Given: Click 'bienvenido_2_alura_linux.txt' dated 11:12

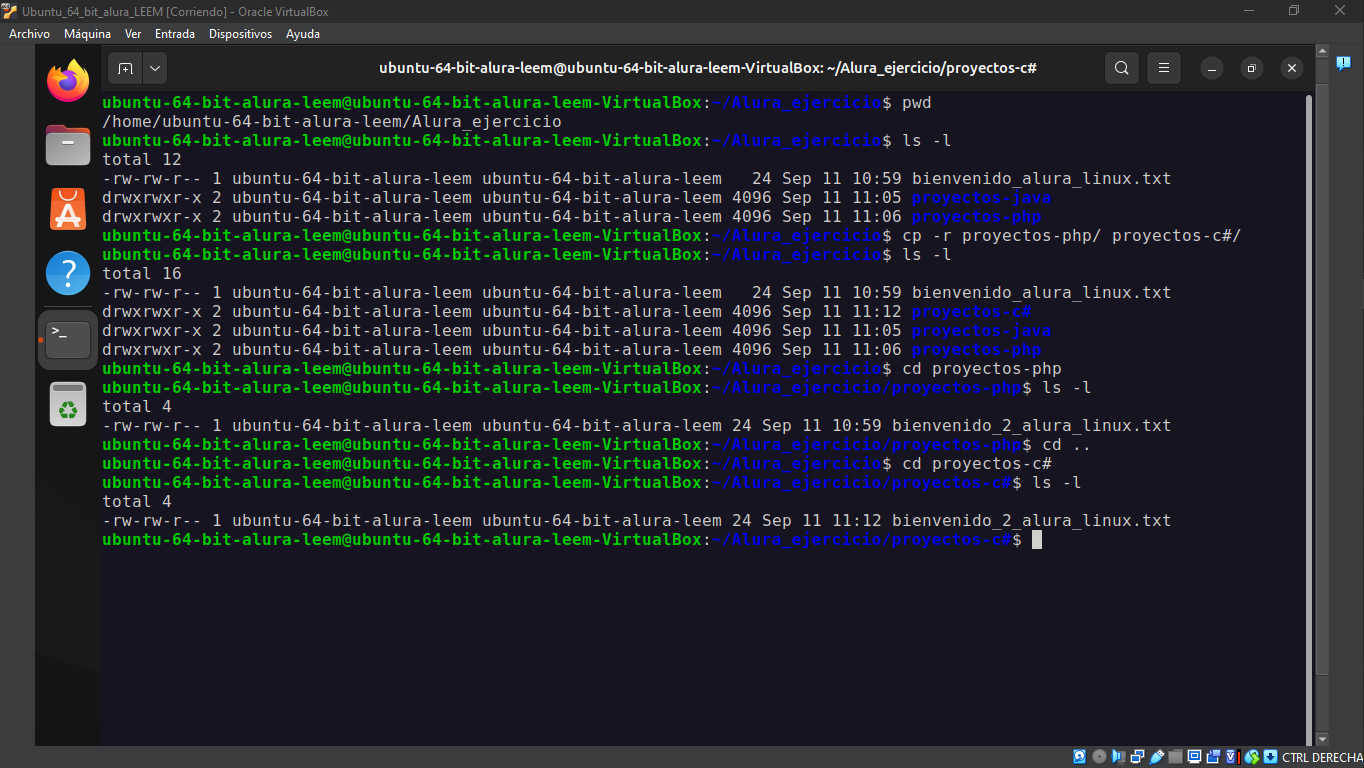Looking at the screenshot, I should coord(1031,521).
